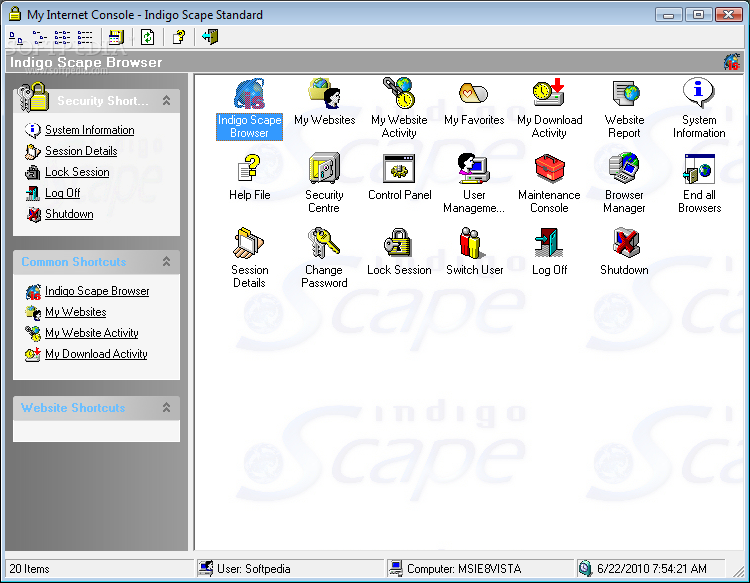Click the yellow panel toolbar icon

point(116,37)
